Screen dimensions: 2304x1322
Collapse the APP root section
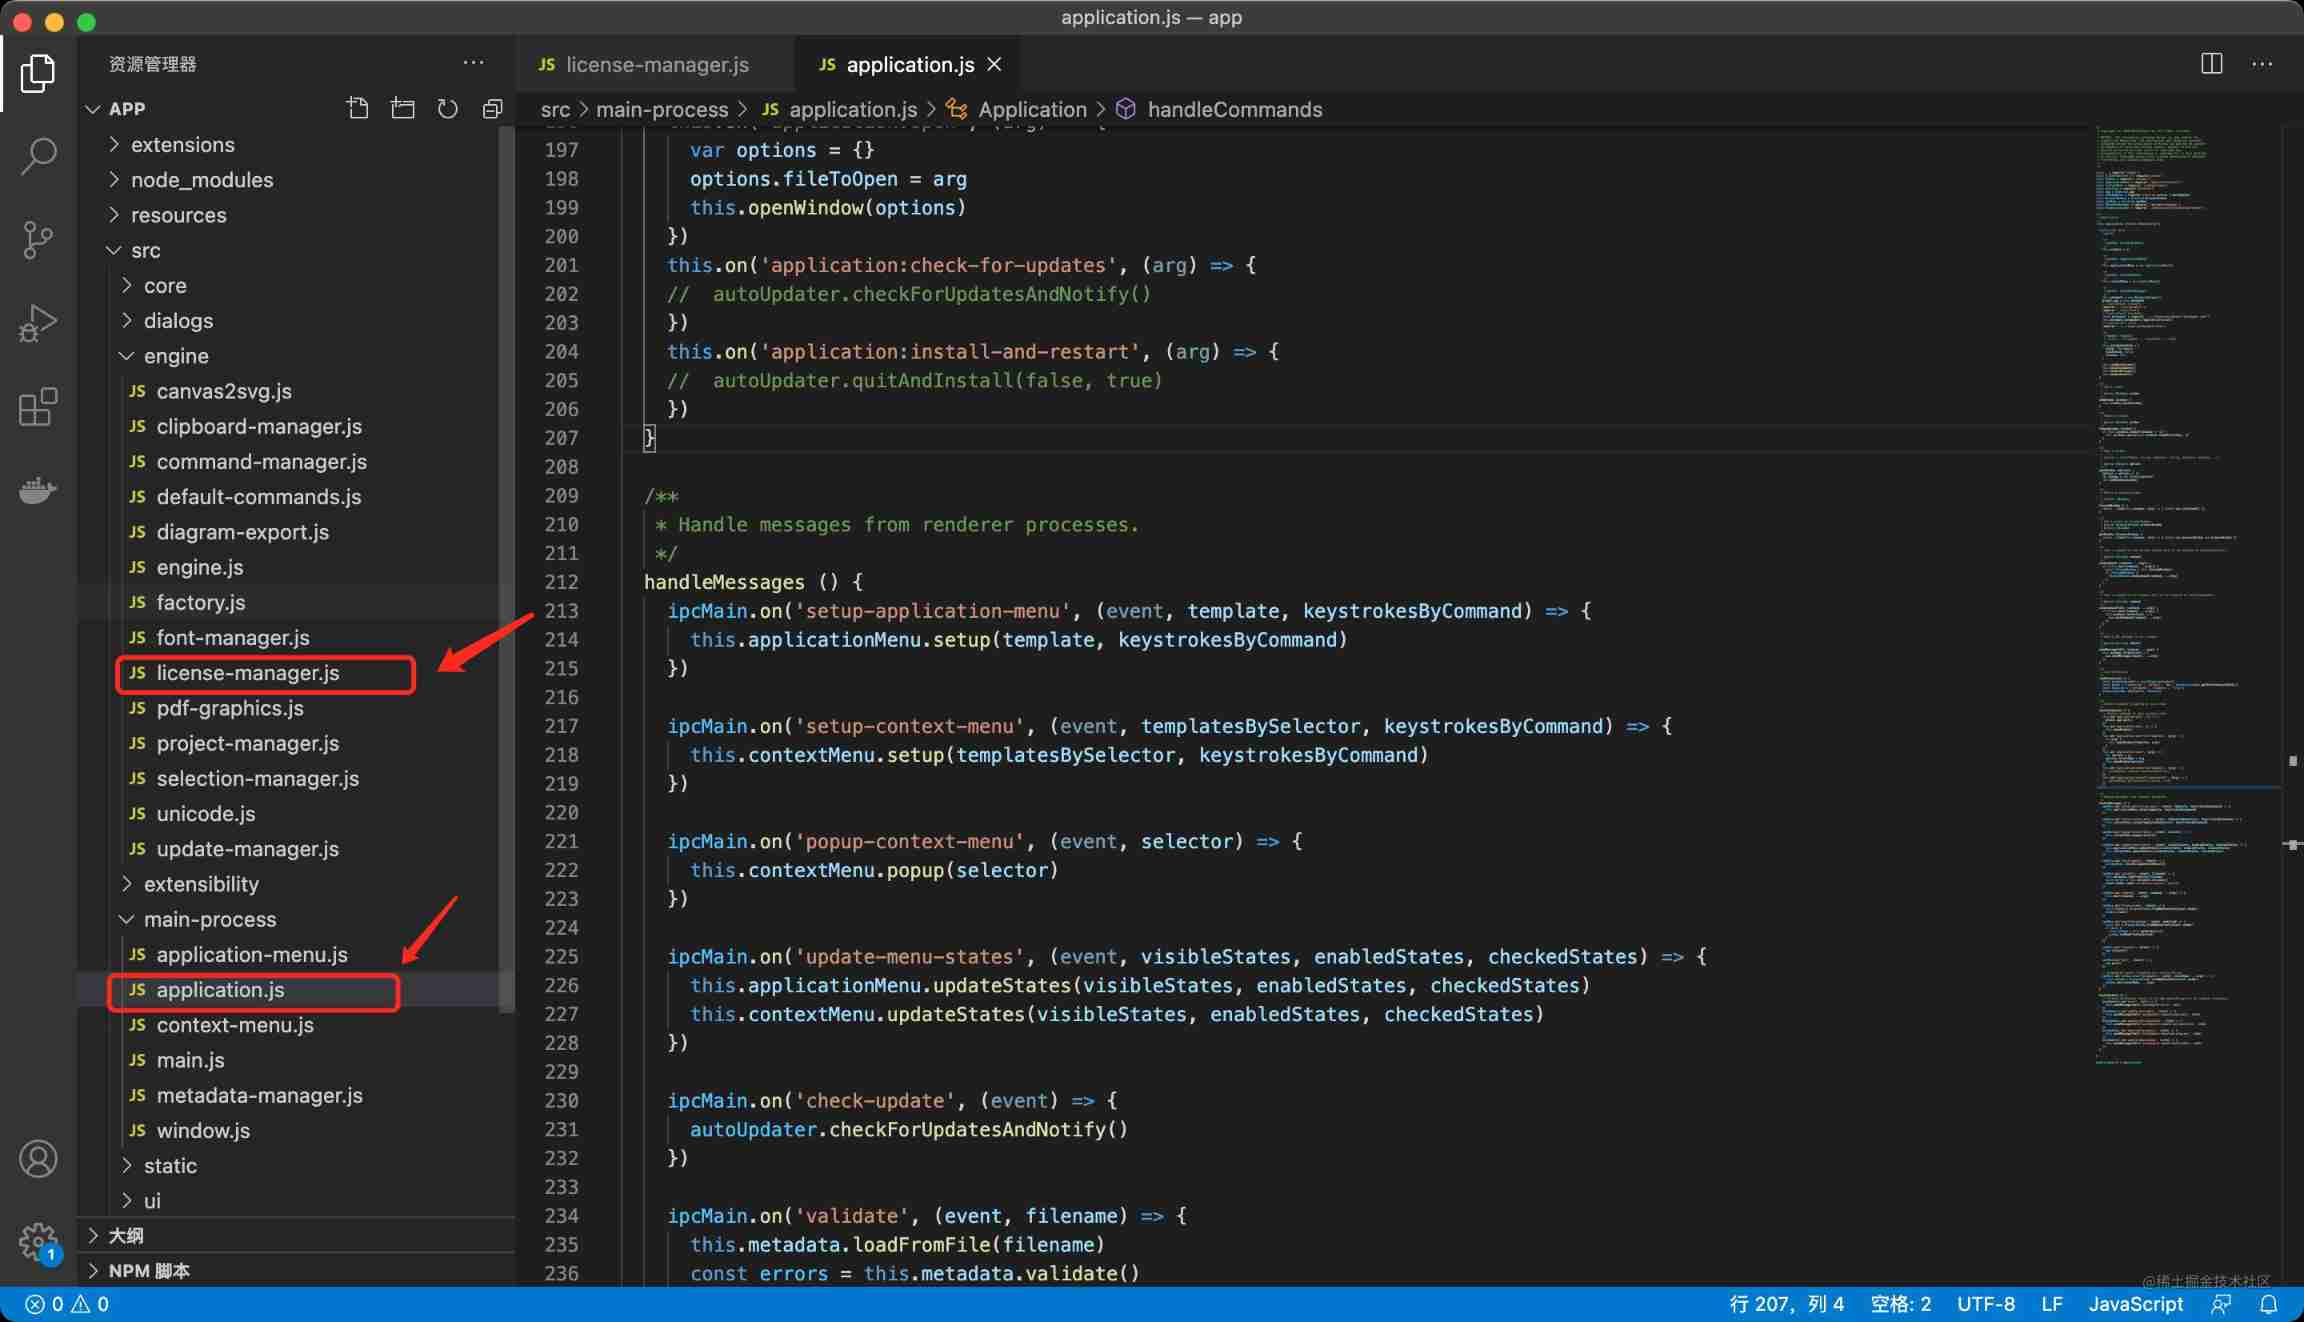point(127,108)
